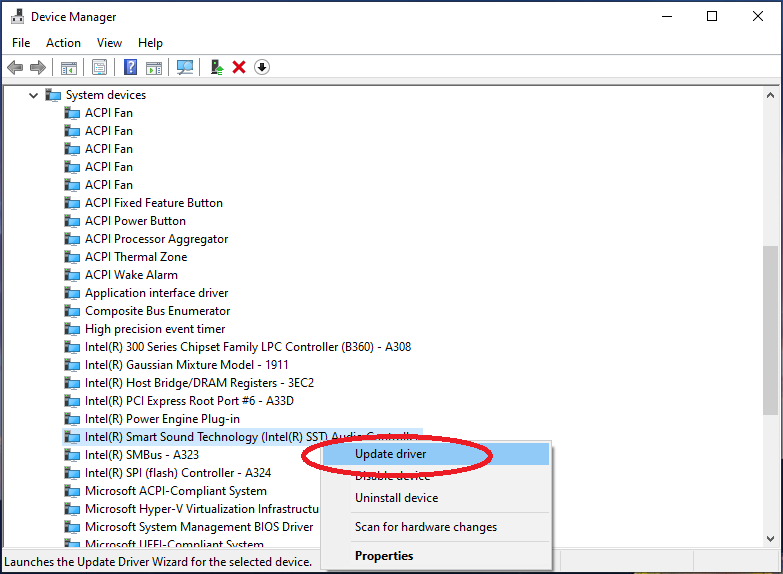Click the System devices category icon

pyautogui.click(x=53, y=95)
